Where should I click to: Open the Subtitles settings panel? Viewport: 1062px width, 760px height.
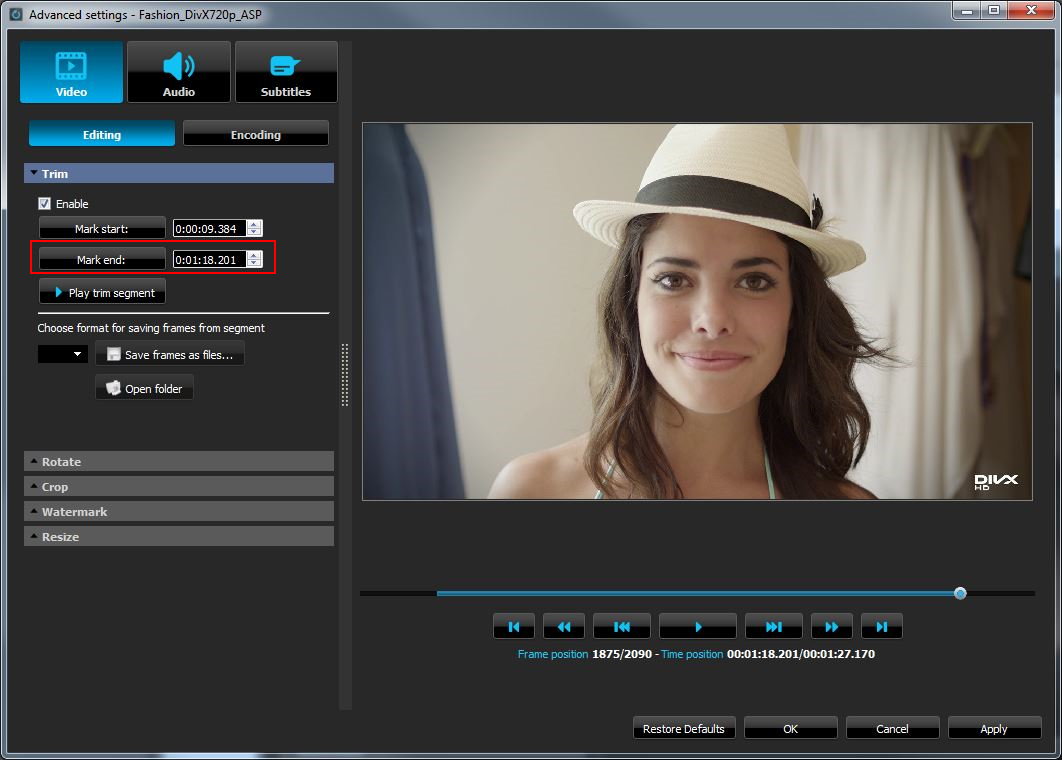click(286, 71)
